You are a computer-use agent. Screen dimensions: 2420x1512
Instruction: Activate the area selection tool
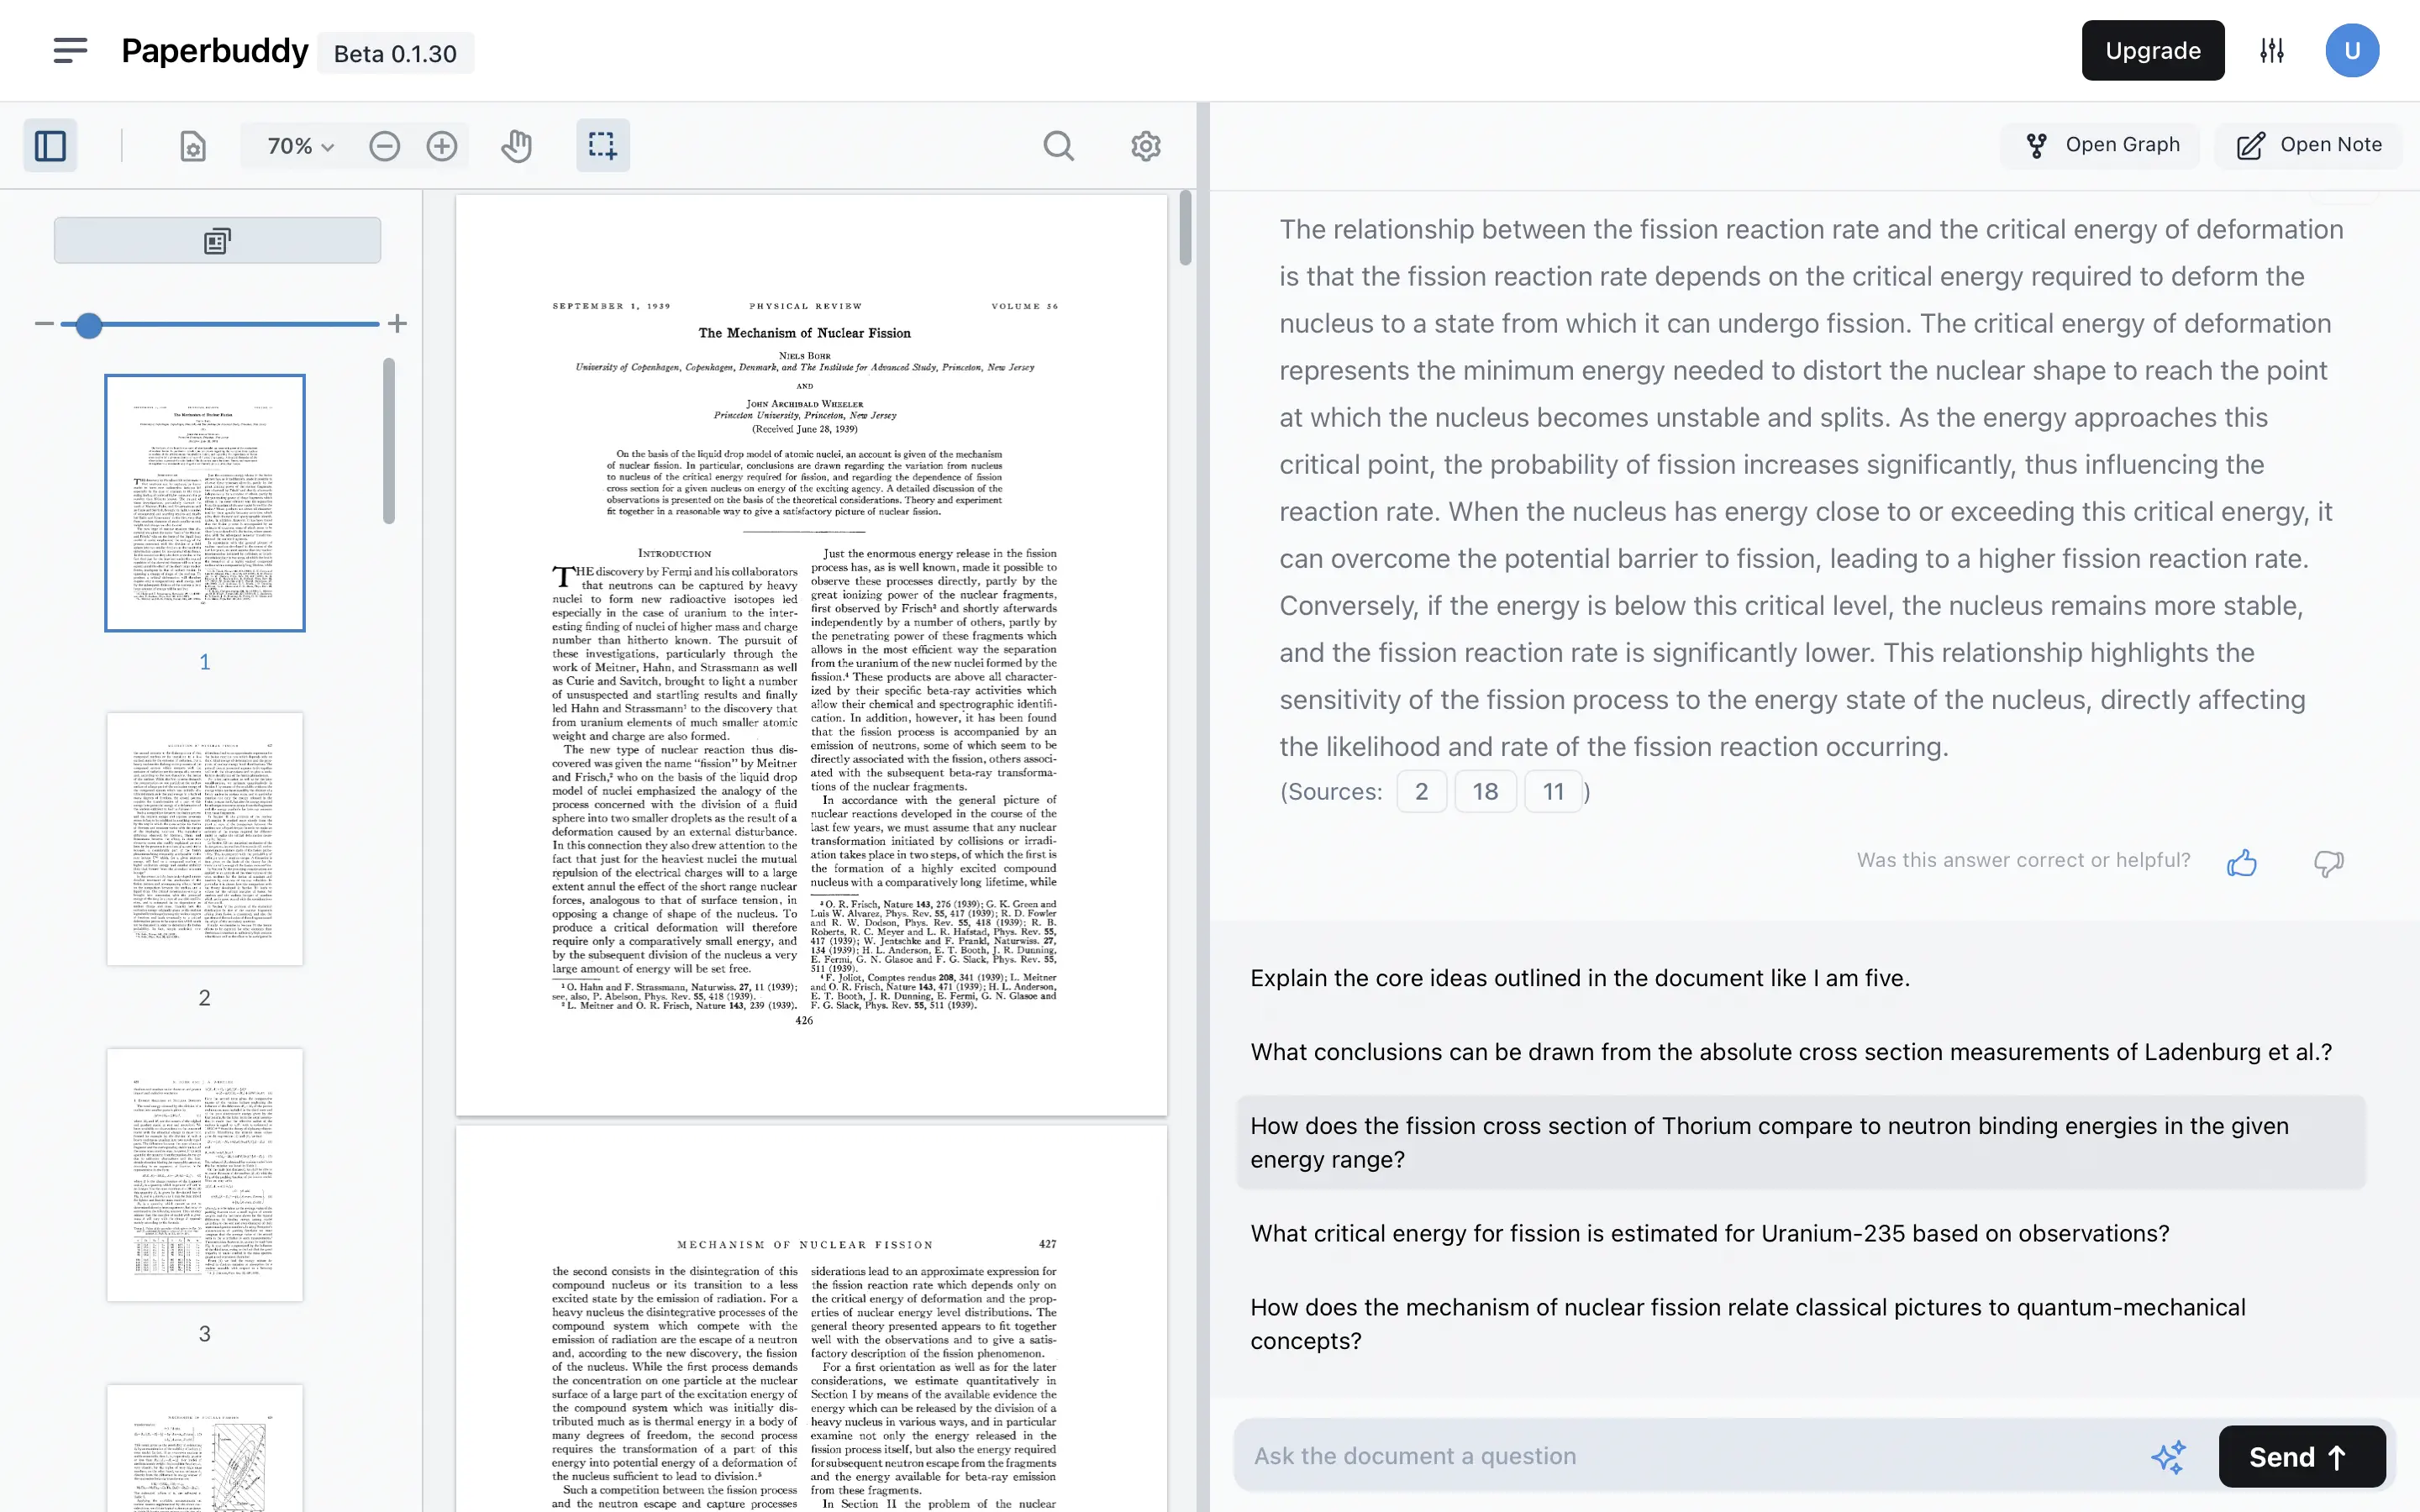point(602,145)
